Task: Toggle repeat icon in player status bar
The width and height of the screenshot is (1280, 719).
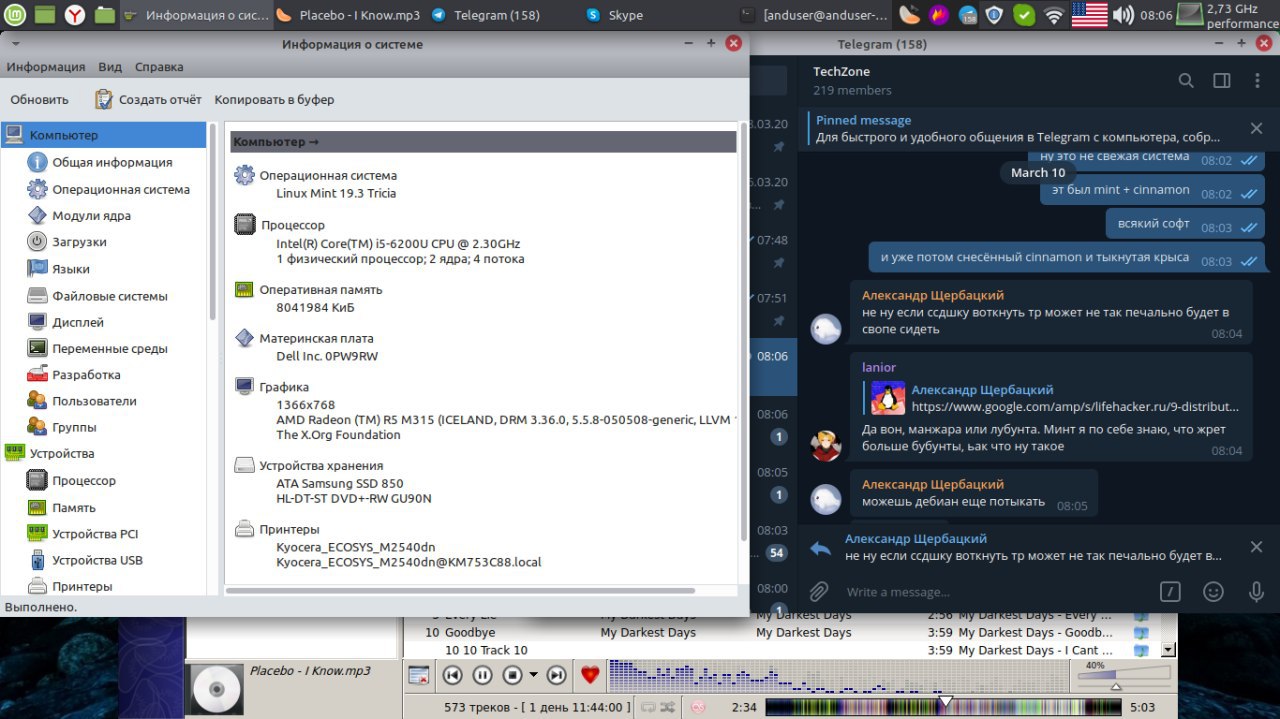Action: point(649,707)
